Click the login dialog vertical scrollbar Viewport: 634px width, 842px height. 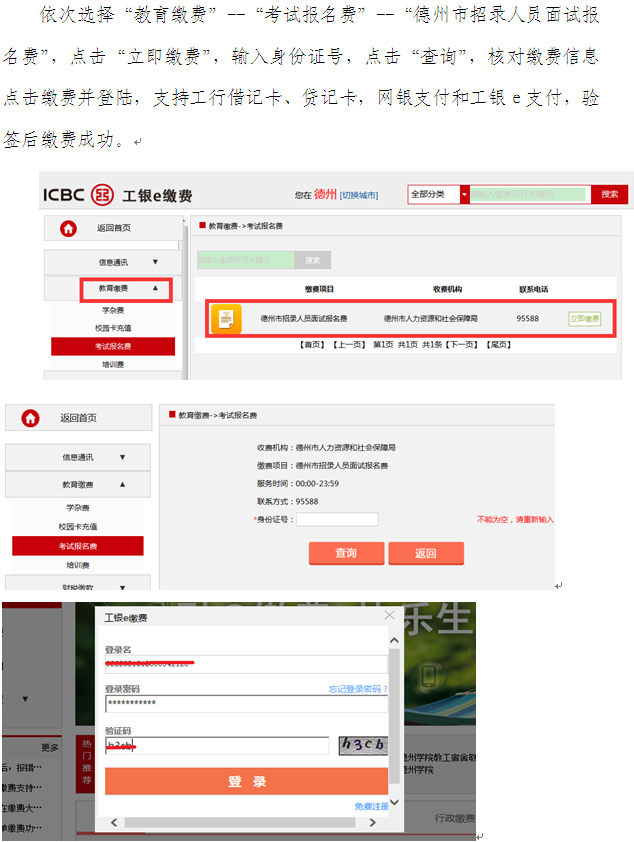pyautogui.click(x=394, y=714)
